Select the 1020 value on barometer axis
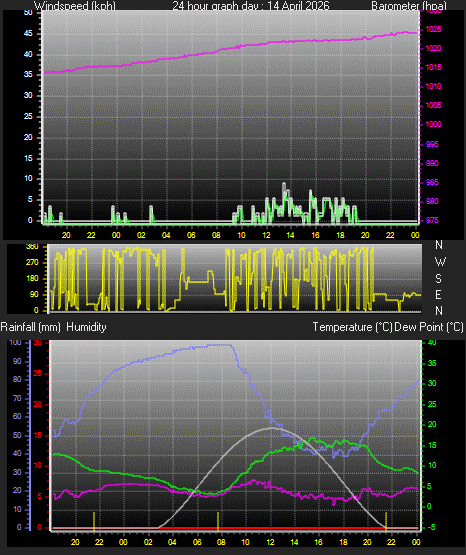 [433, 48]
